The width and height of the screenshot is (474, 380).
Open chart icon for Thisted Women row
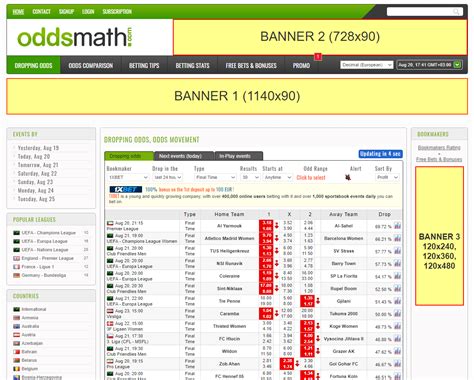click(397, 326)
